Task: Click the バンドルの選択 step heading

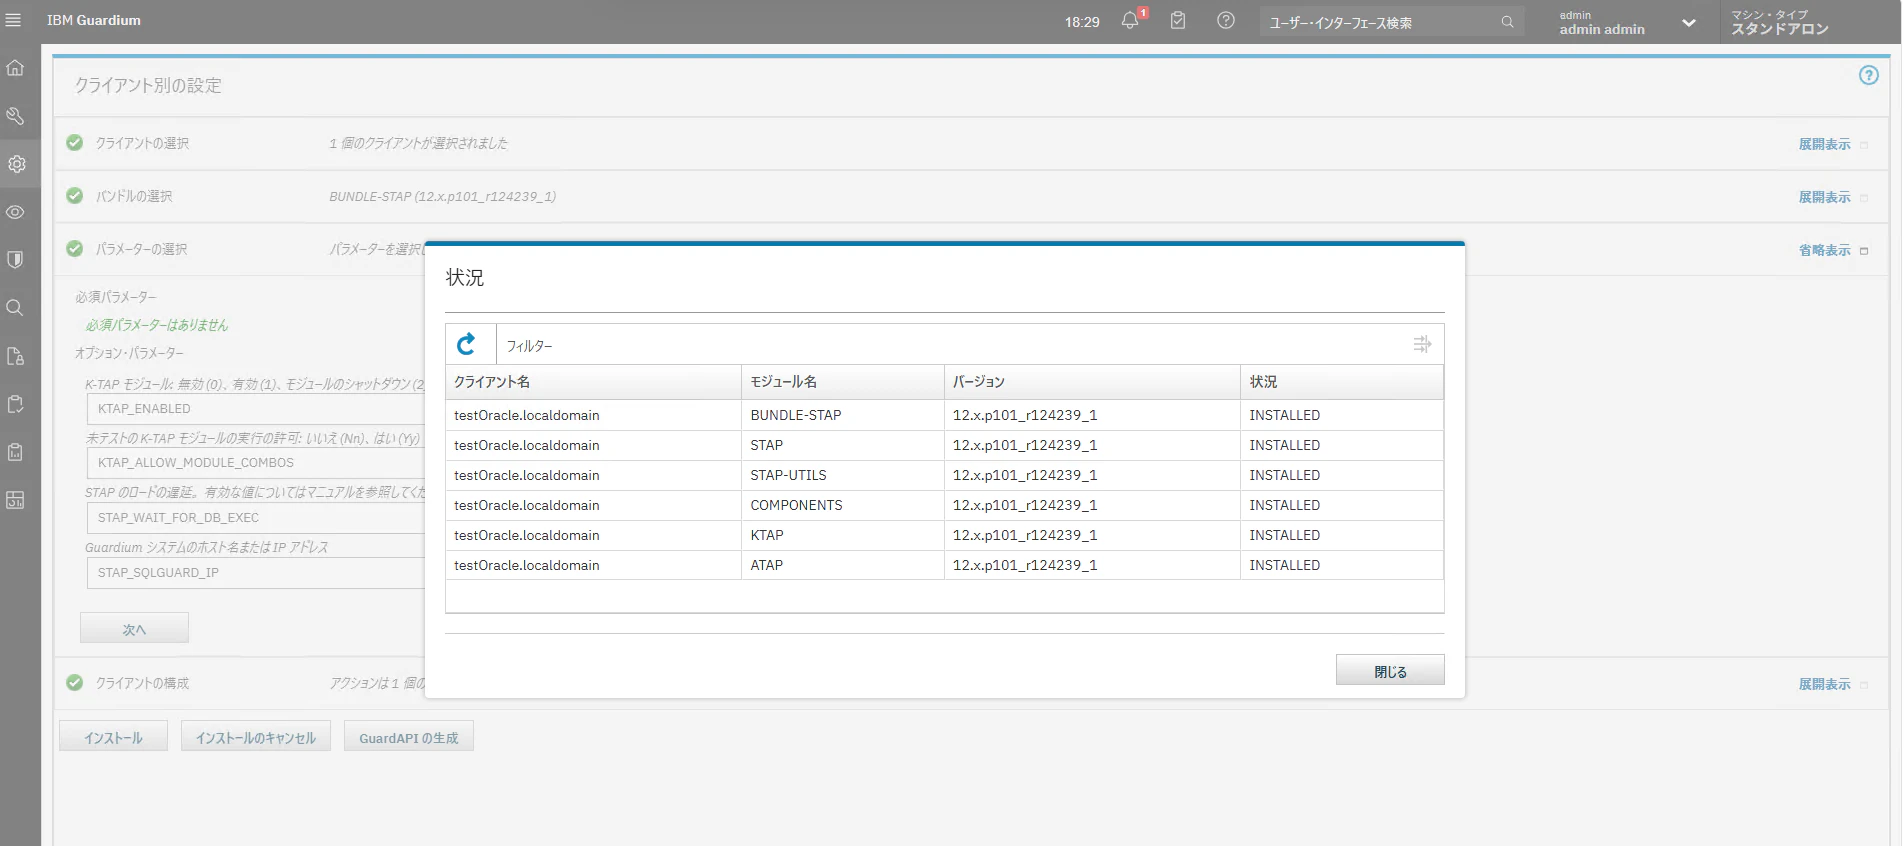Action: pos(134,196)
